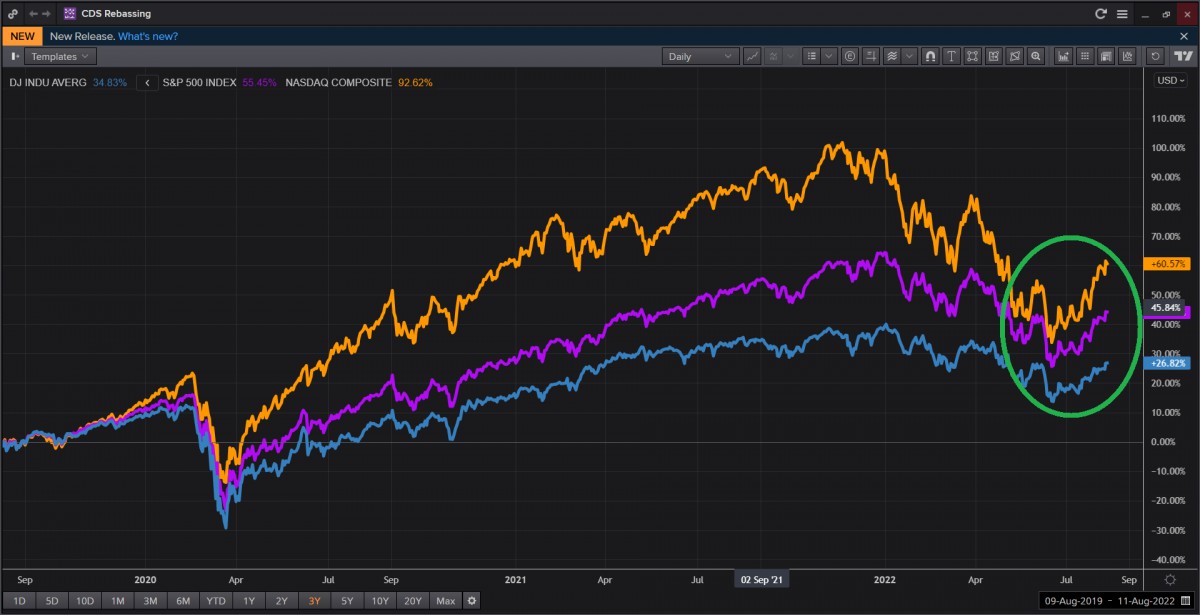Click the bar chart with plus icon
The width and height of the screenshot is (1200, 615).
1065,57
